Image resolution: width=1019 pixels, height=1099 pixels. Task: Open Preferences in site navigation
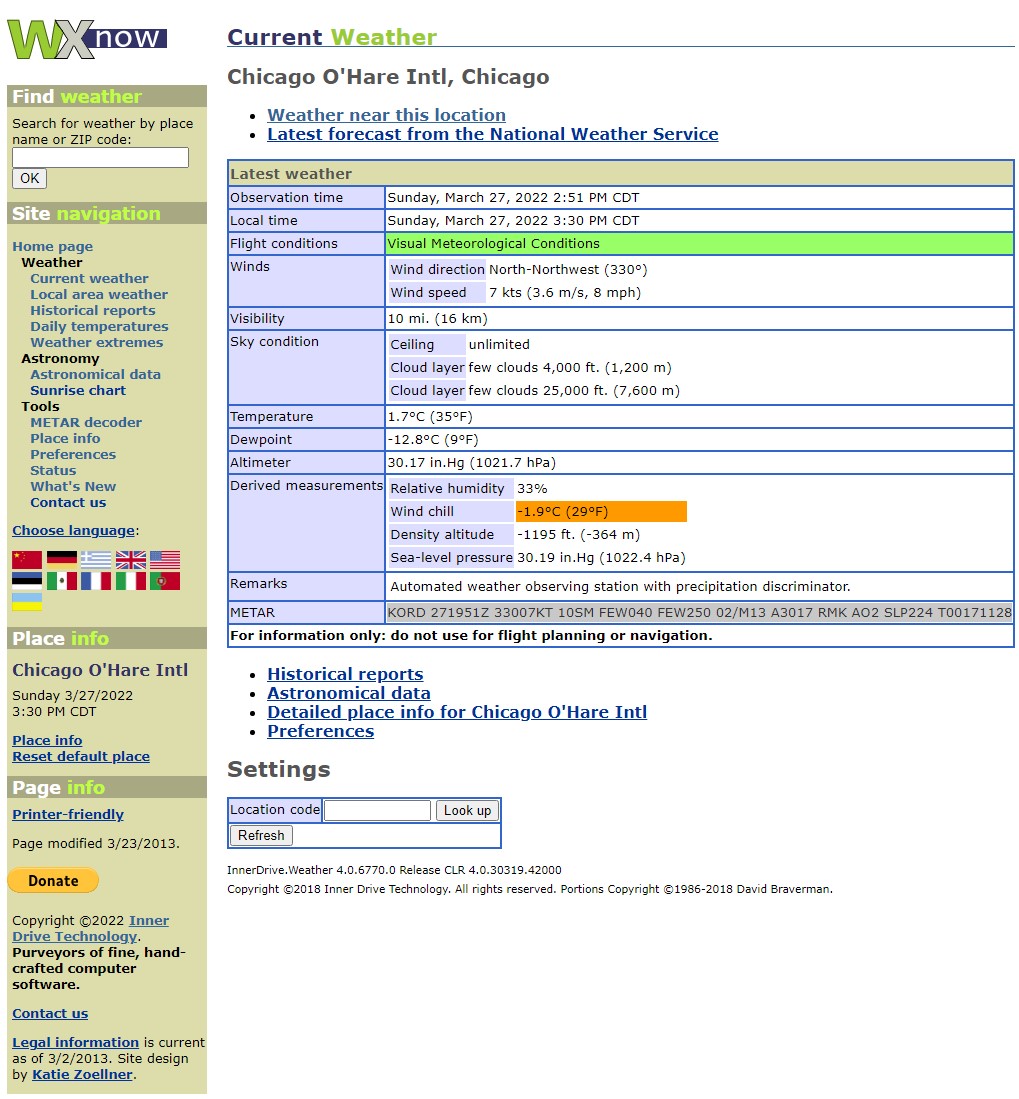tap(73, 456)
